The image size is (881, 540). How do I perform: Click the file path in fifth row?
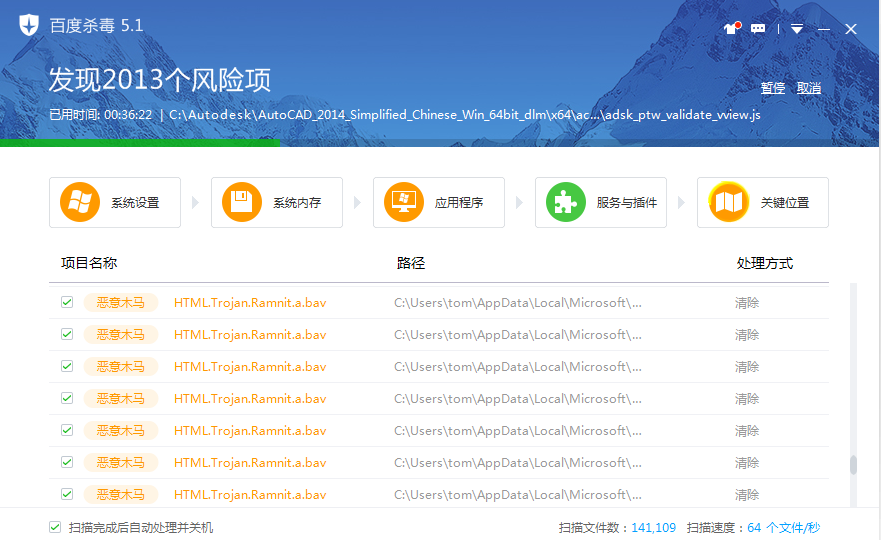point(517,430)
